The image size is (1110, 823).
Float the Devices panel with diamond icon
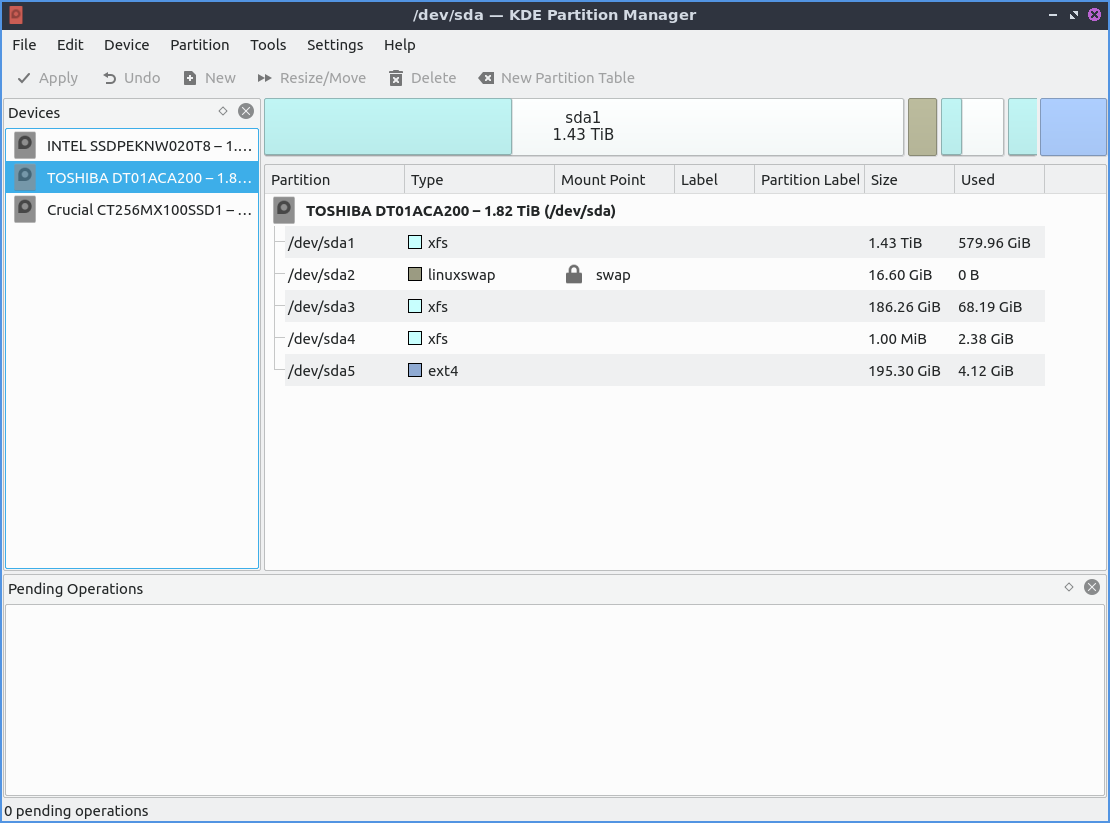coord(223,112)
